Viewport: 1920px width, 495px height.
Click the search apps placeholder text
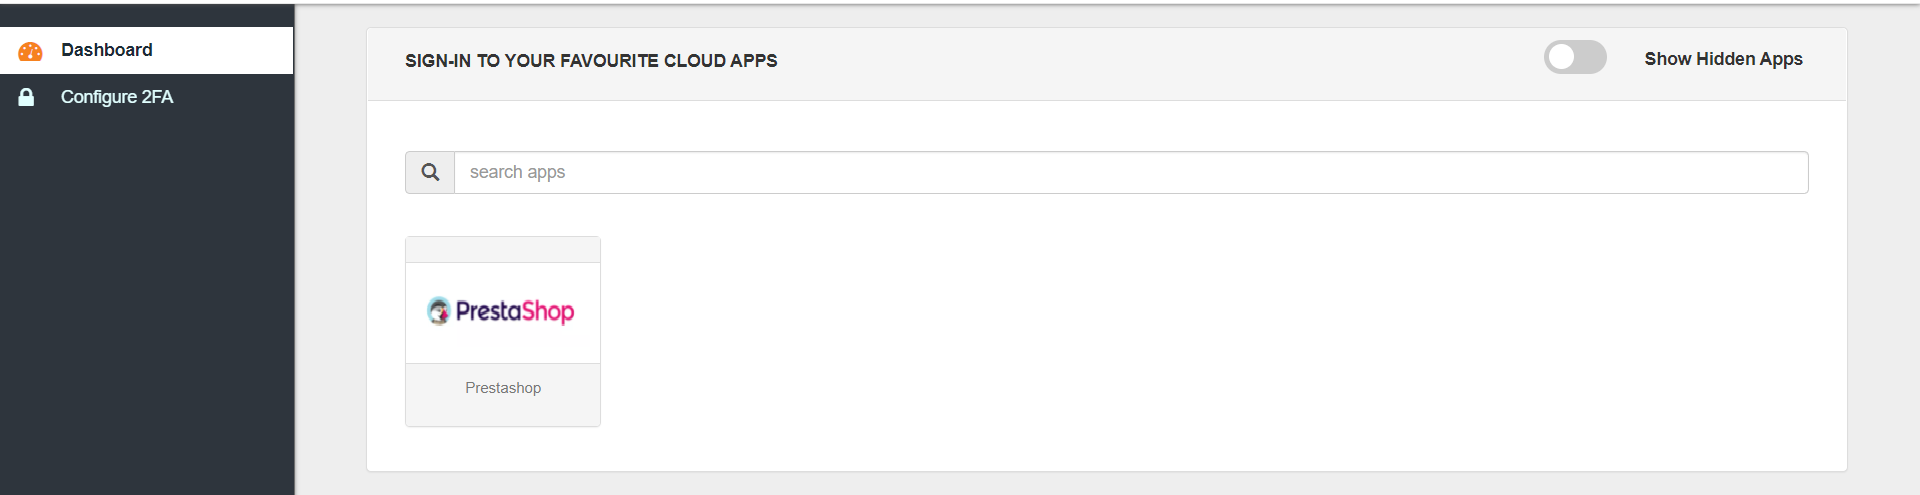coord(517,172)
